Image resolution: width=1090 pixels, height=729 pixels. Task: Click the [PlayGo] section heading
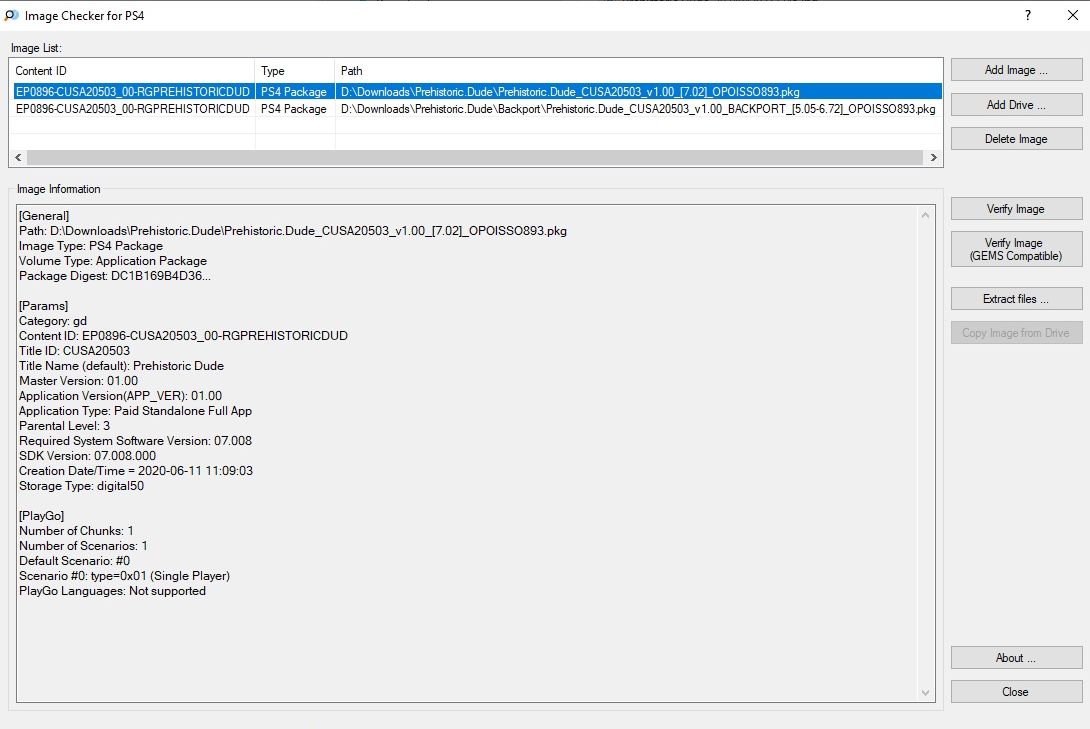(42, 516)
